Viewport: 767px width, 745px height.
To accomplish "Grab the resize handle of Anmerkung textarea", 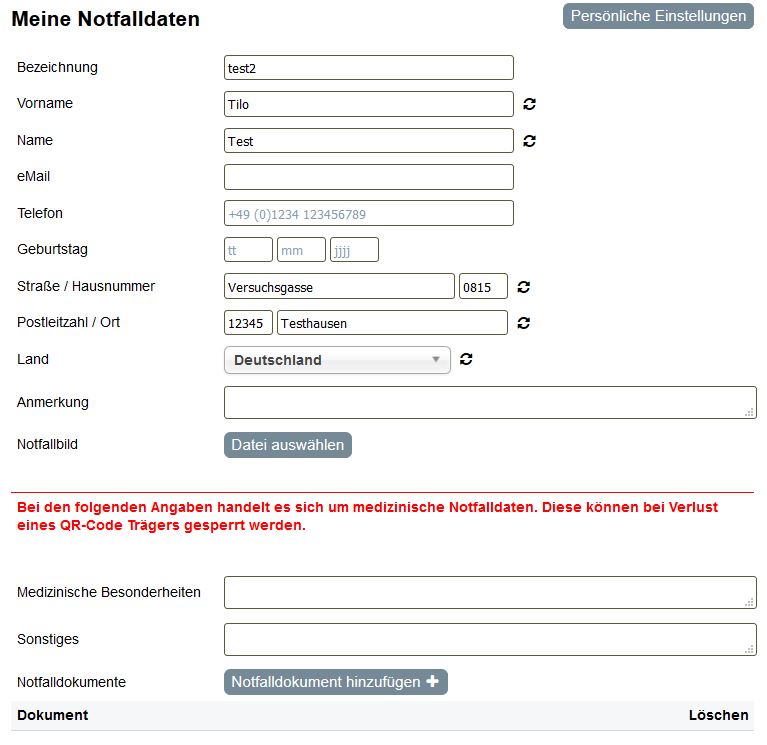I will pos(749,412).
